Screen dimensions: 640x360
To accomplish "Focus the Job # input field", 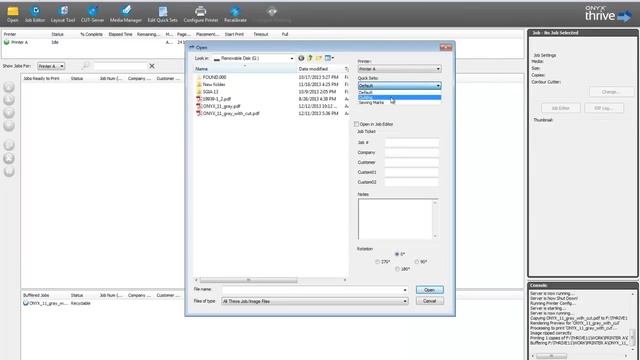I will click(412, 142).
